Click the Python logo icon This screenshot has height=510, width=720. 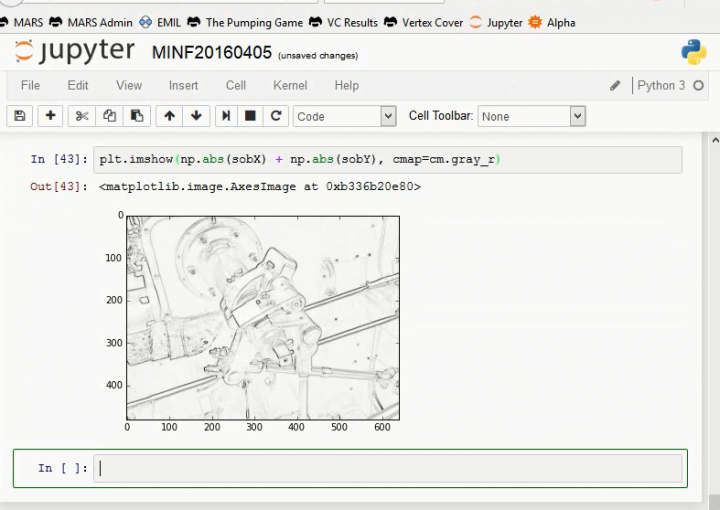click(x=693, y=52)
